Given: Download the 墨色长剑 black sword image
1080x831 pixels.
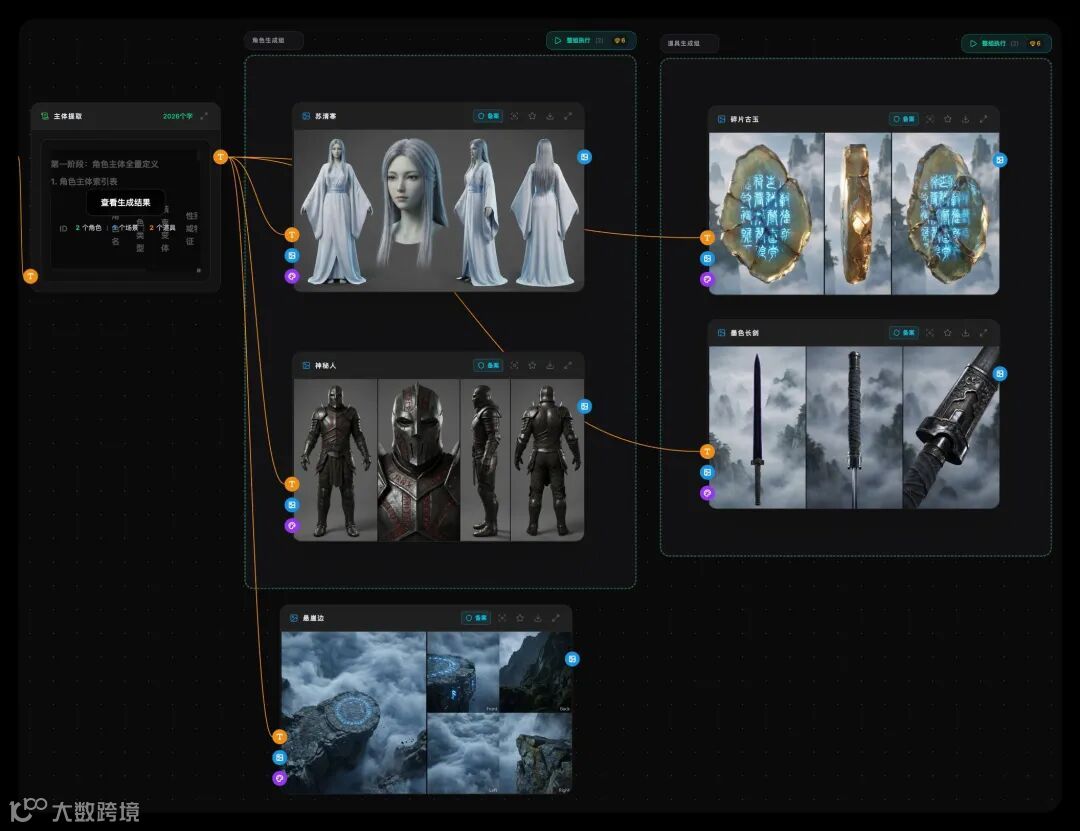Looking at the screenshot, I should pyautogui.click(x=966, y=333).
